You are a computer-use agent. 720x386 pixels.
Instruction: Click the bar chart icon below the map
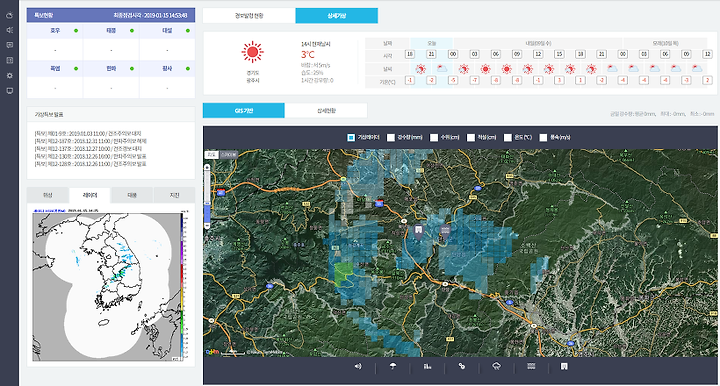(x=428, y=366)
